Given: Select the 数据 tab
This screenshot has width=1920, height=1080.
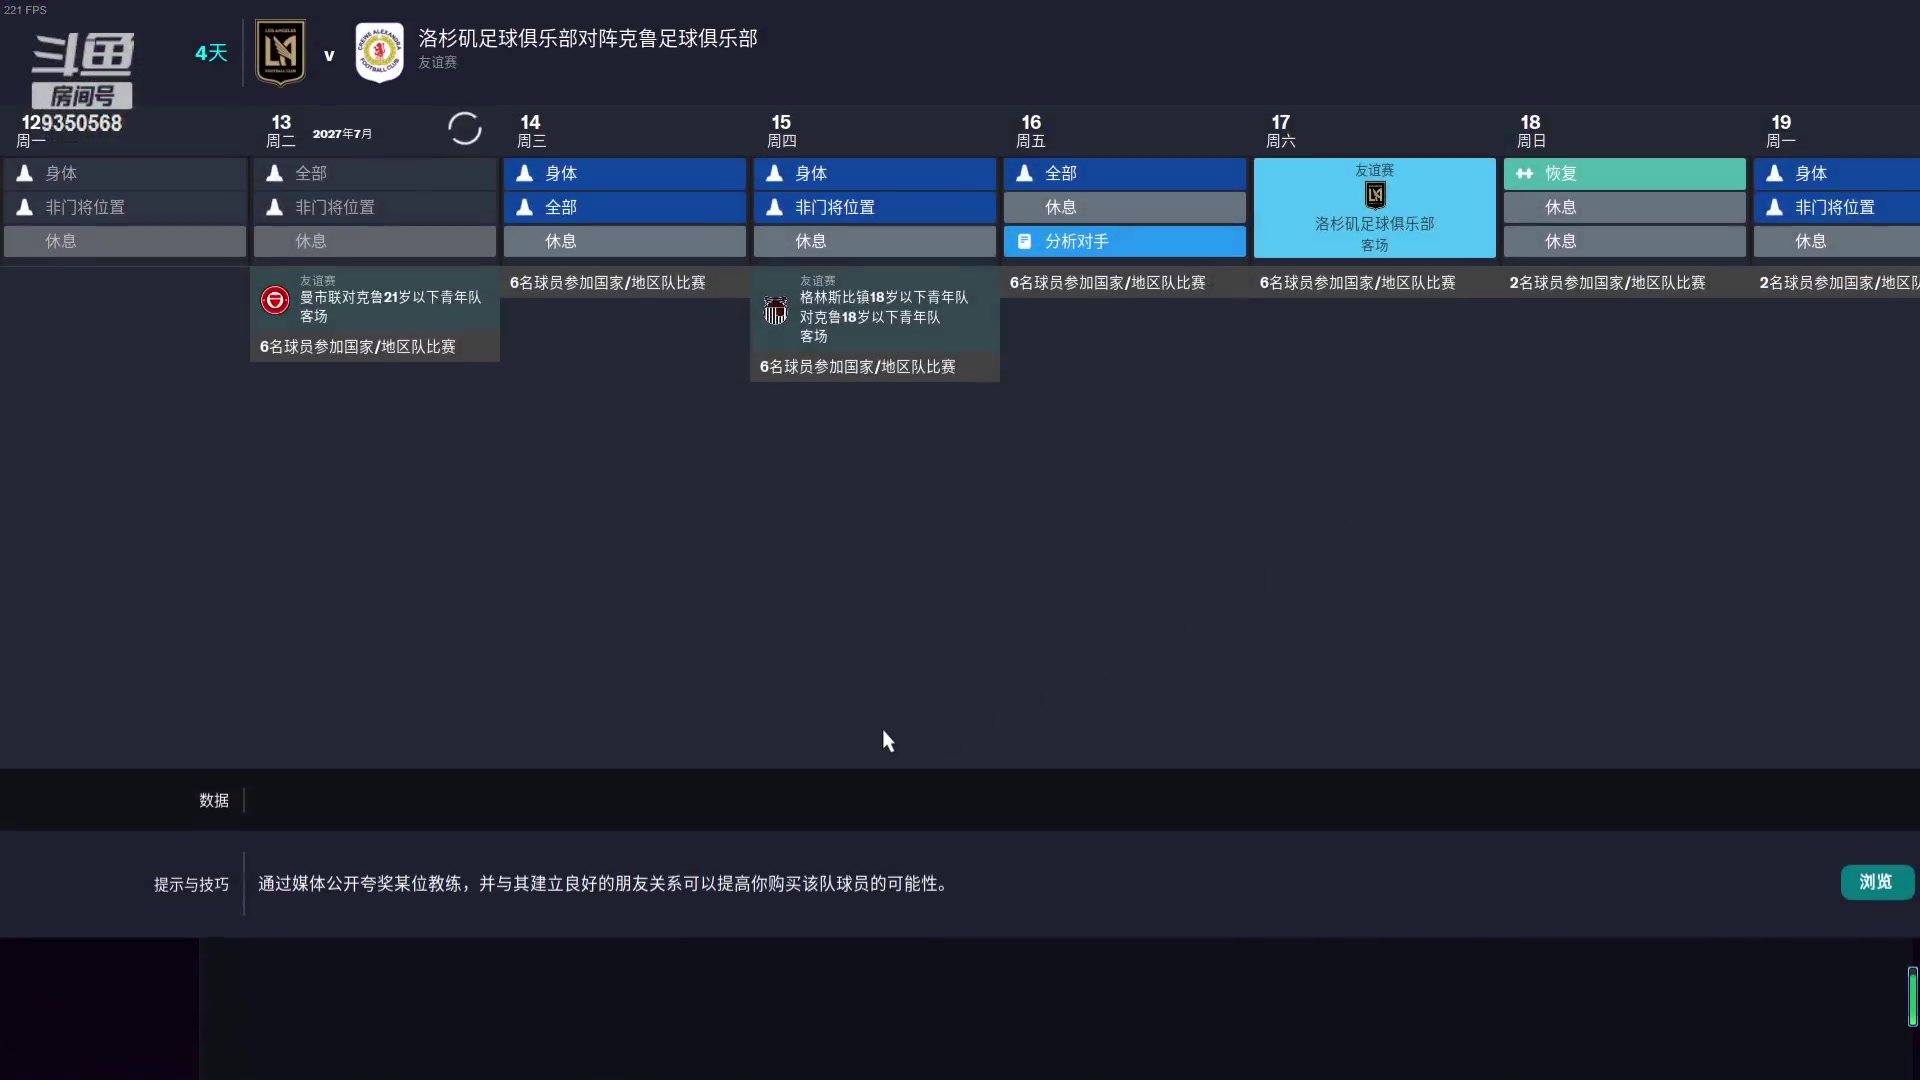Looking at the screenshot, I should tap(214, 800).
